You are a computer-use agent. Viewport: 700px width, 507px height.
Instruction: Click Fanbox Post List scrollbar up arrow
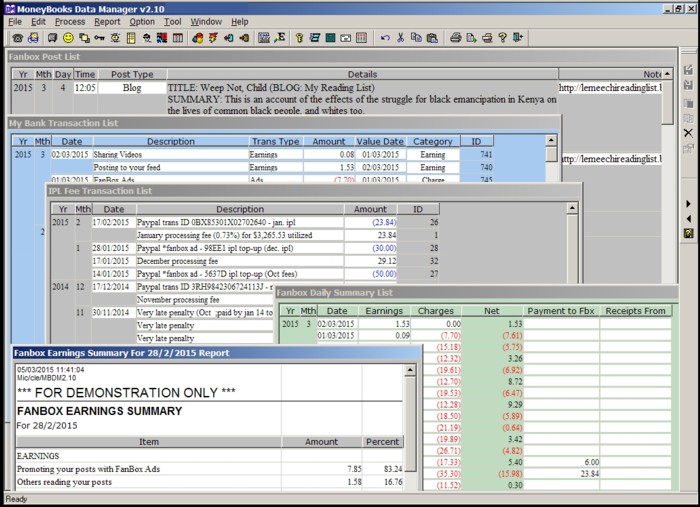coord(667,74)
